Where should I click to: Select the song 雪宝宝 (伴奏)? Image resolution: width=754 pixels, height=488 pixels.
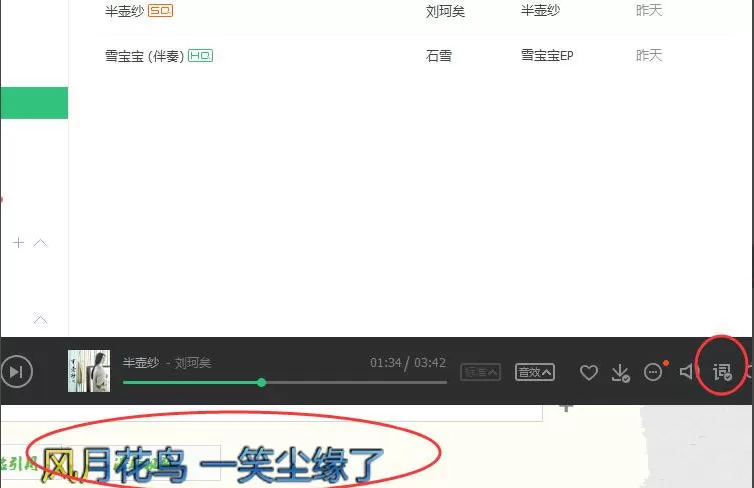pyautogui.click(x=144, y=56)
